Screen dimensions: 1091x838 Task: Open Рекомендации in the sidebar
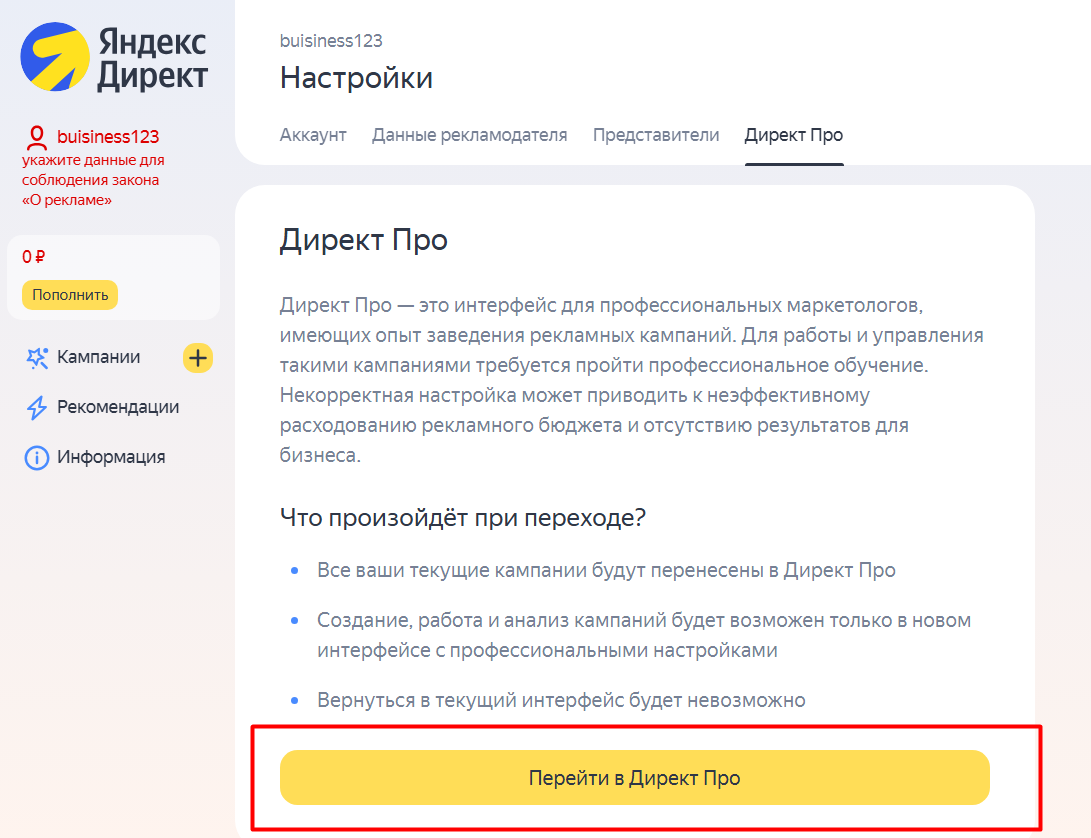[118, 407]
